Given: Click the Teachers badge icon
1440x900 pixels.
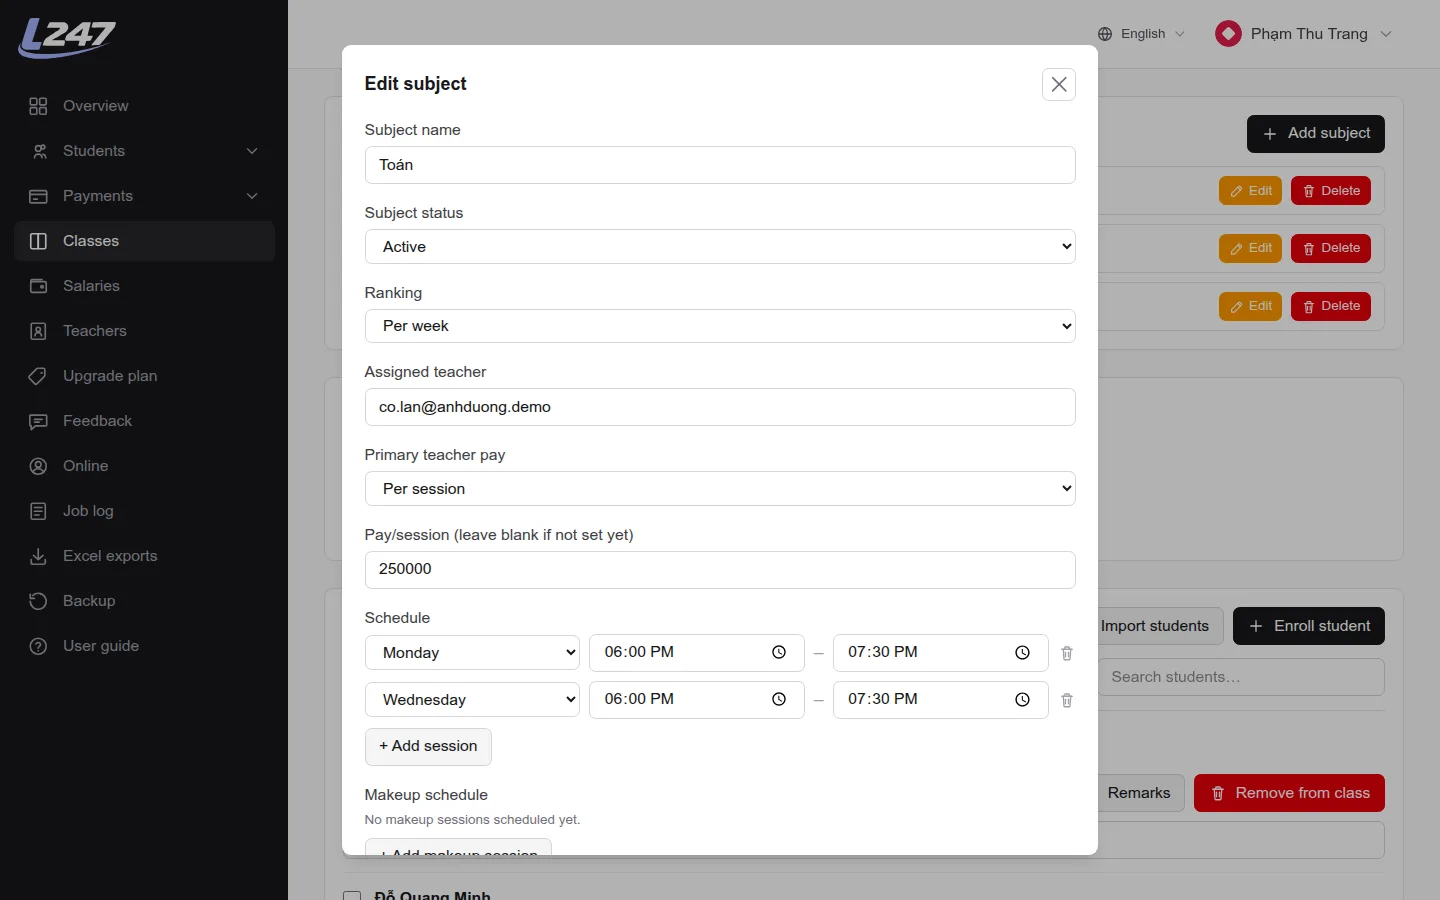Looking at the screenshot, I should [x=38, y=331].
